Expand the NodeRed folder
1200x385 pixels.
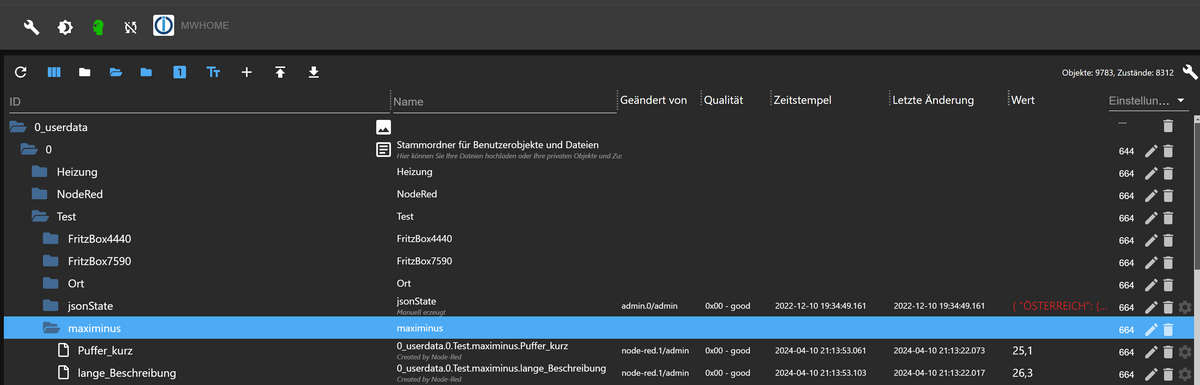tap(40, 194)
